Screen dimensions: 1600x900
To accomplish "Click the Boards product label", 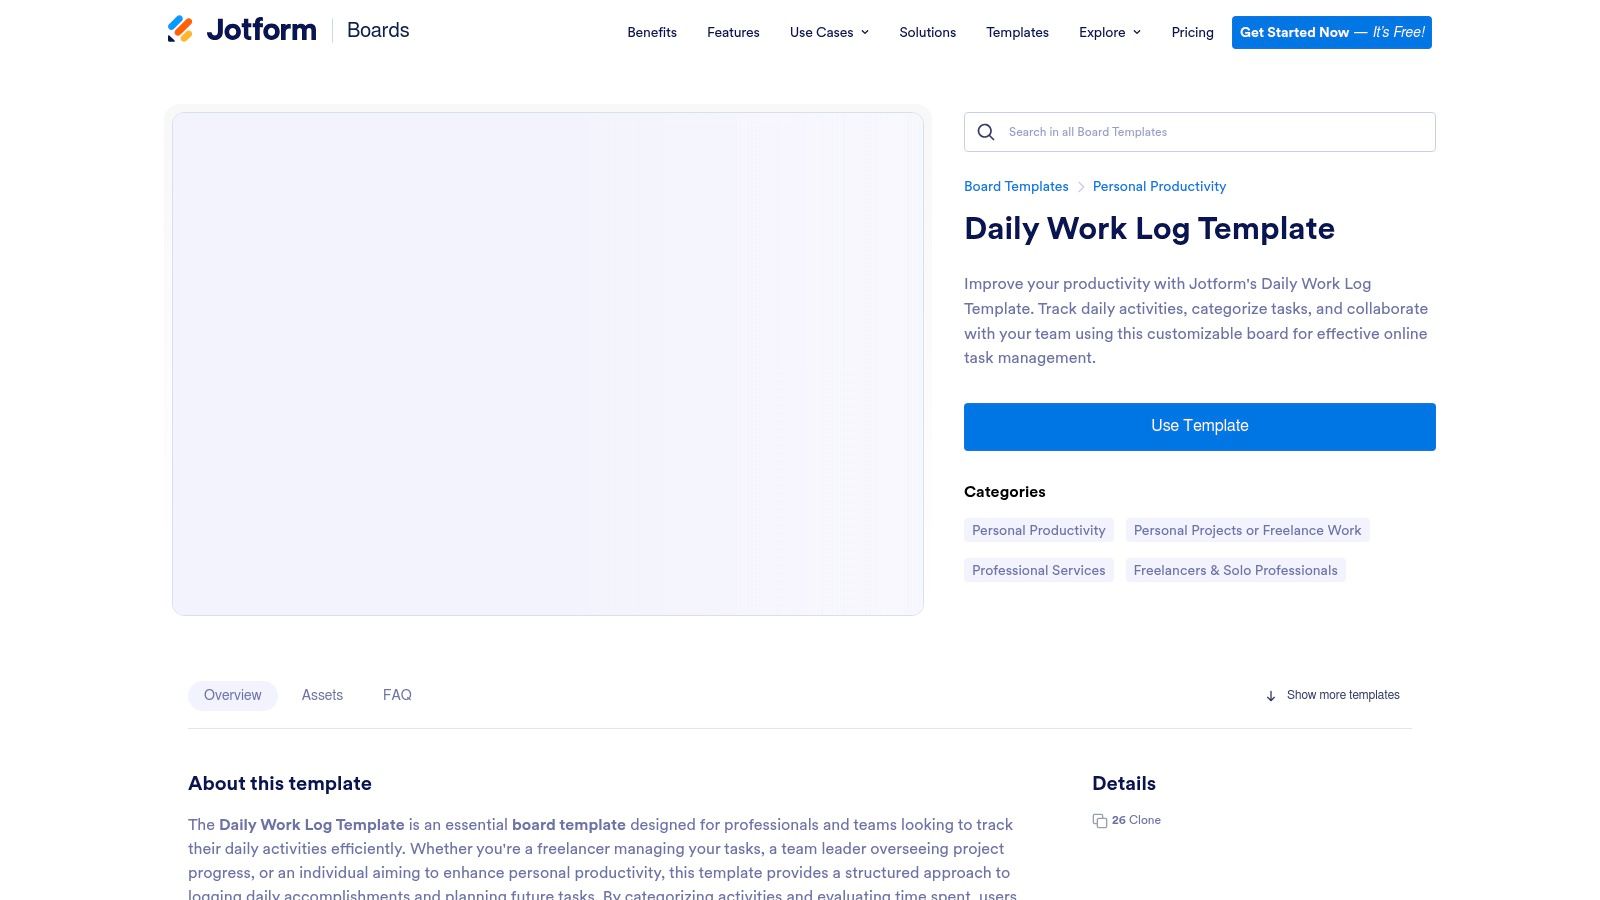I will tap(377, 30).
